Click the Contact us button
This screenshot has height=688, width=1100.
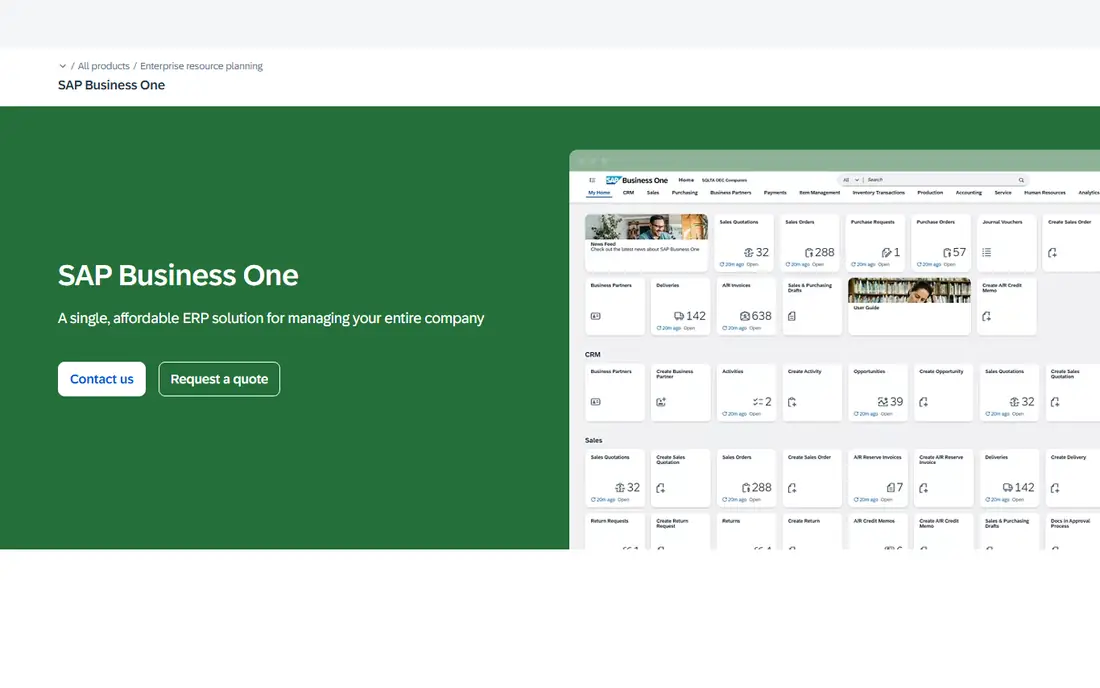click(102, 379)
